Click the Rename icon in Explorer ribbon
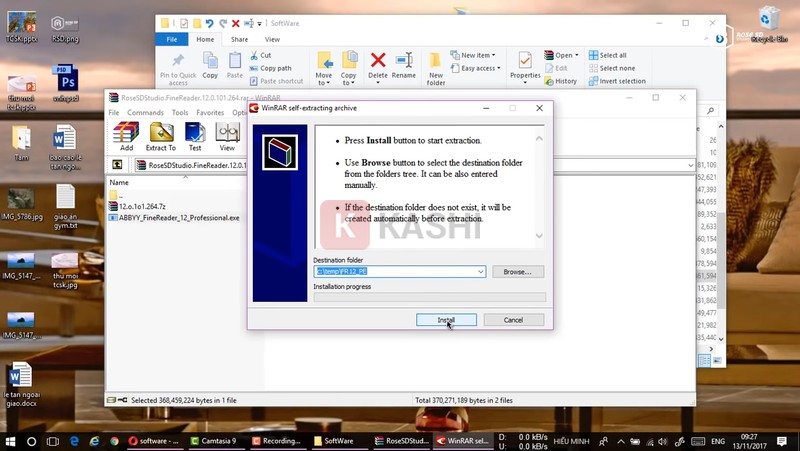Screen dimensions: 800x451 click(x=404, y=66)
